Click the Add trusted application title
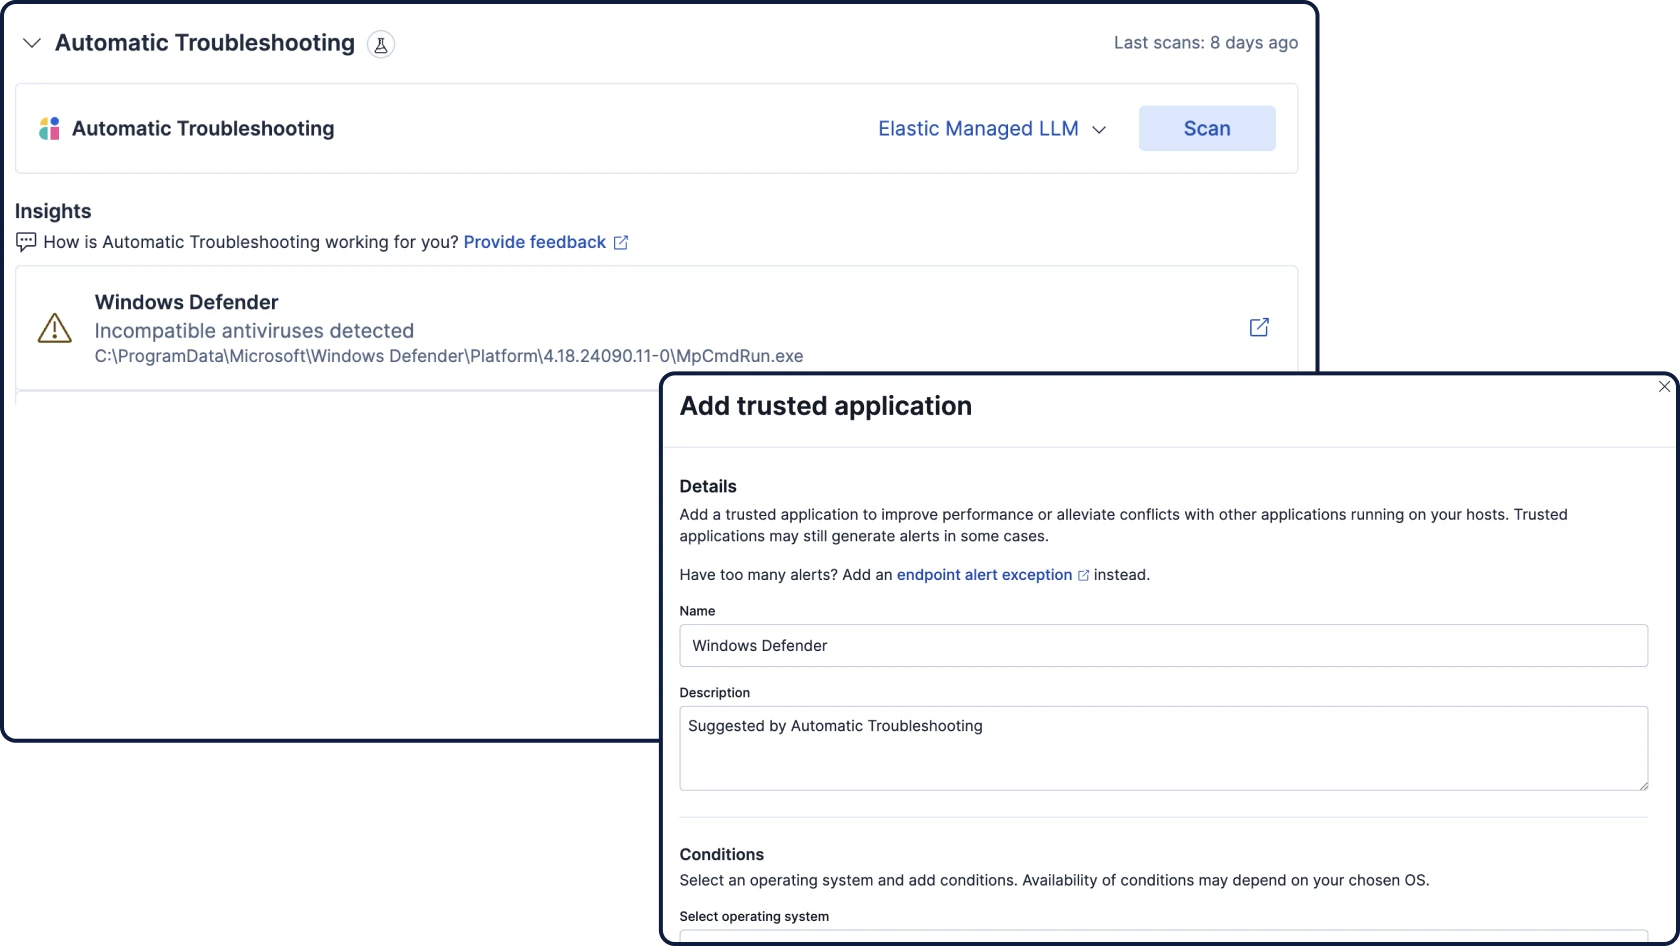The height and width of the screenshot is (946, 1680). point(826,406)
